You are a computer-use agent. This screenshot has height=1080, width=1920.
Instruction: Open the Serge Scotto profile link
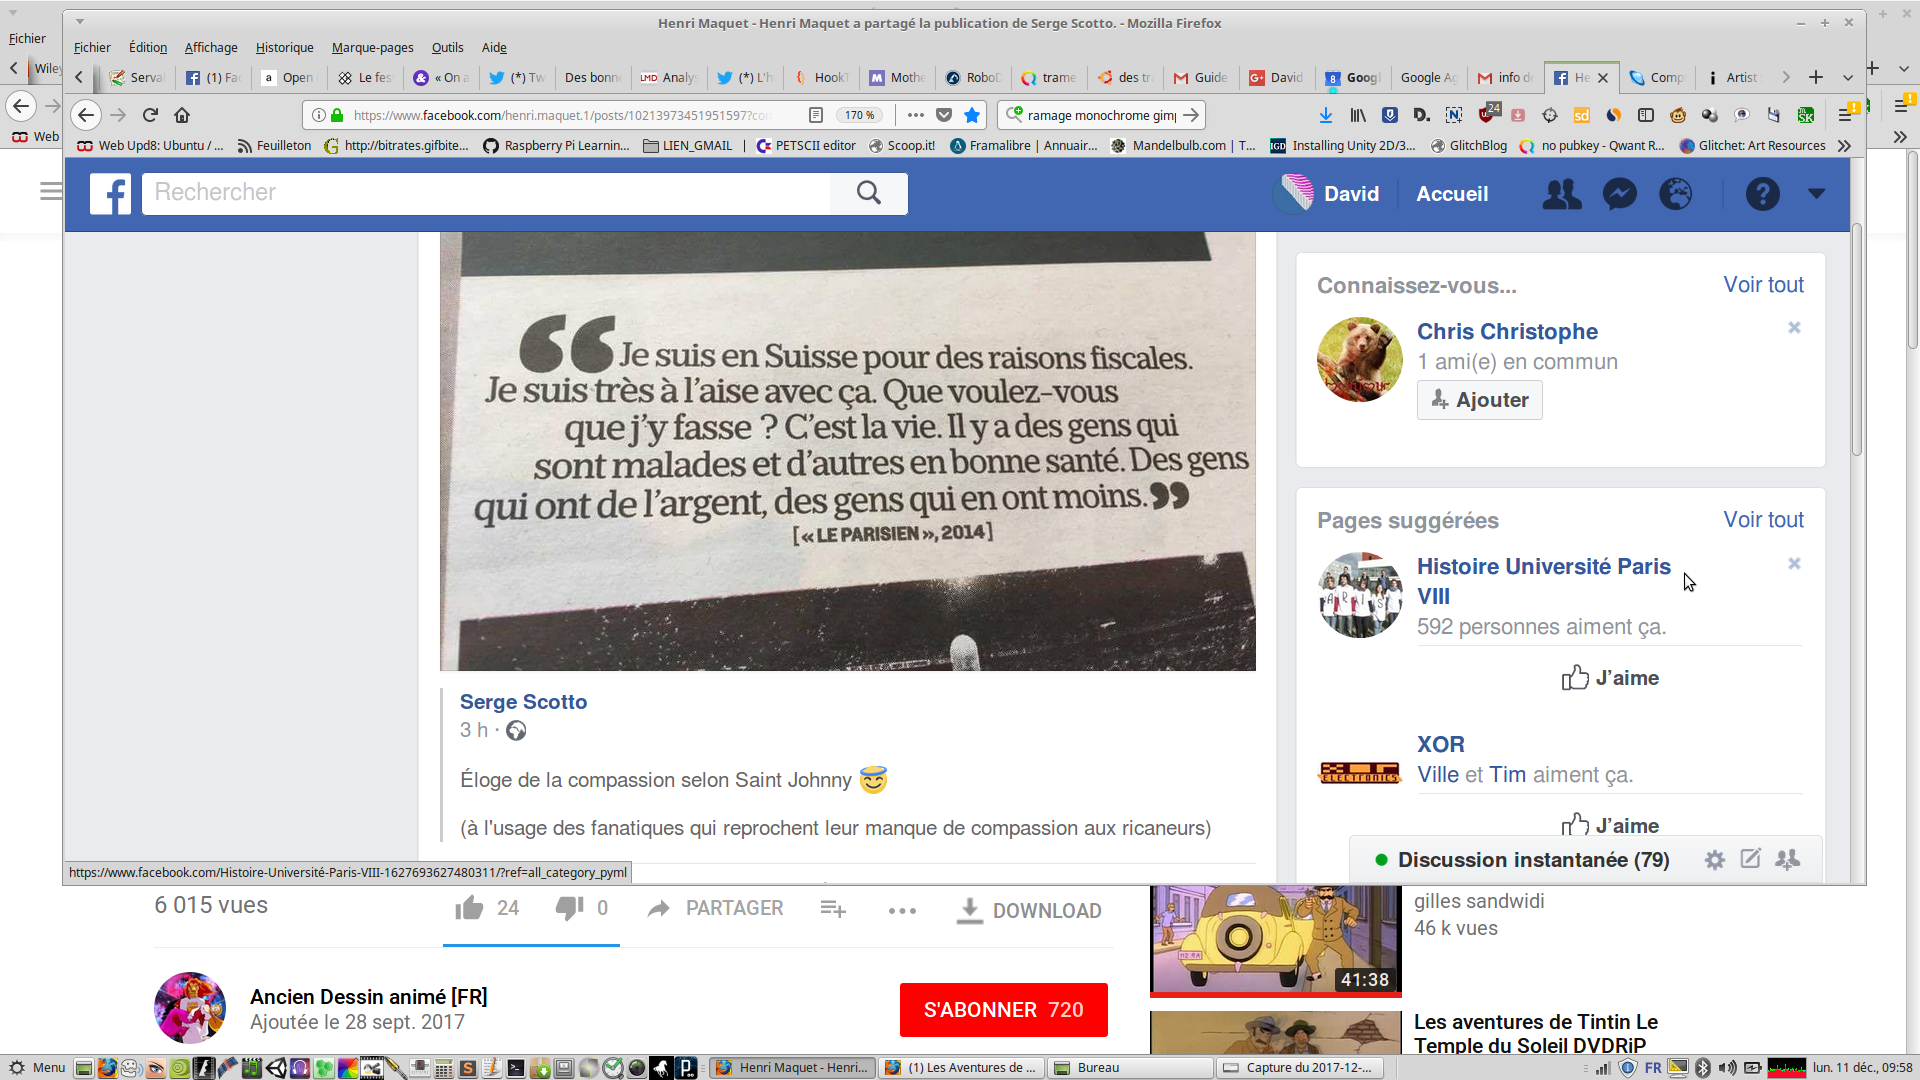click(523, 702)
